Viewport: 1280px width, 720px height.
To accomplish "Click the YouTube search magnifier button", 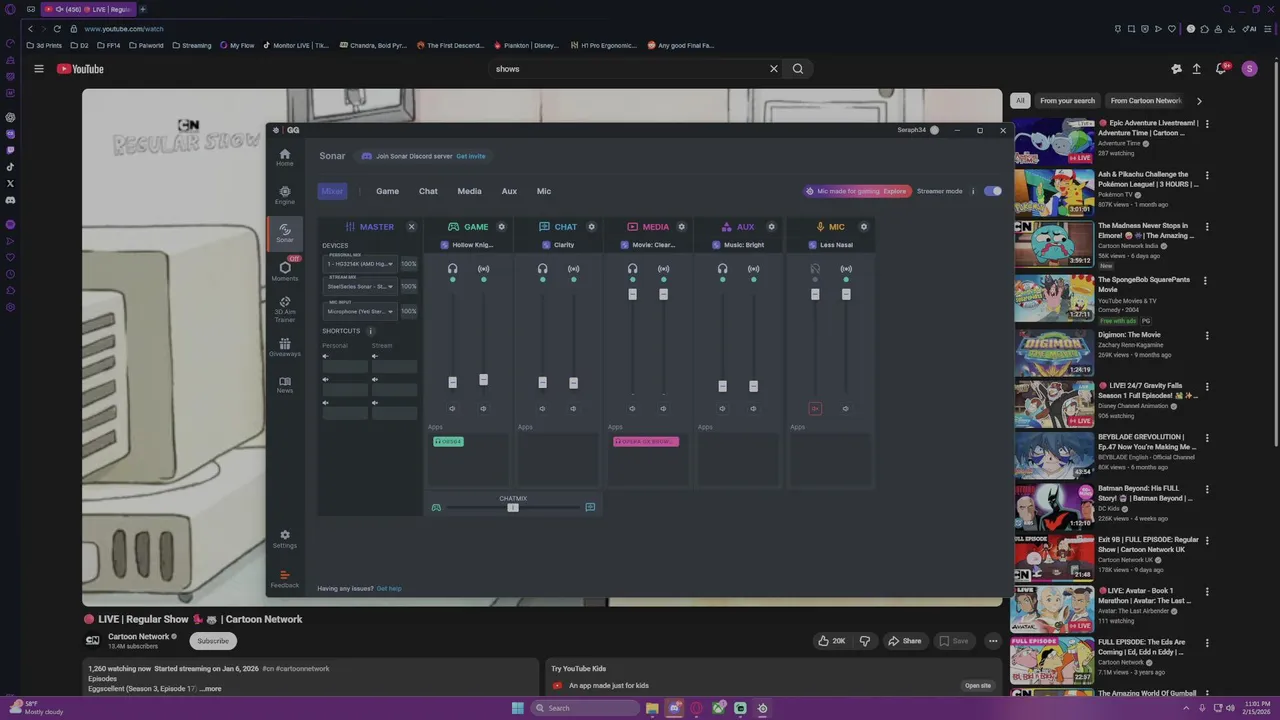I will point(798,69).
